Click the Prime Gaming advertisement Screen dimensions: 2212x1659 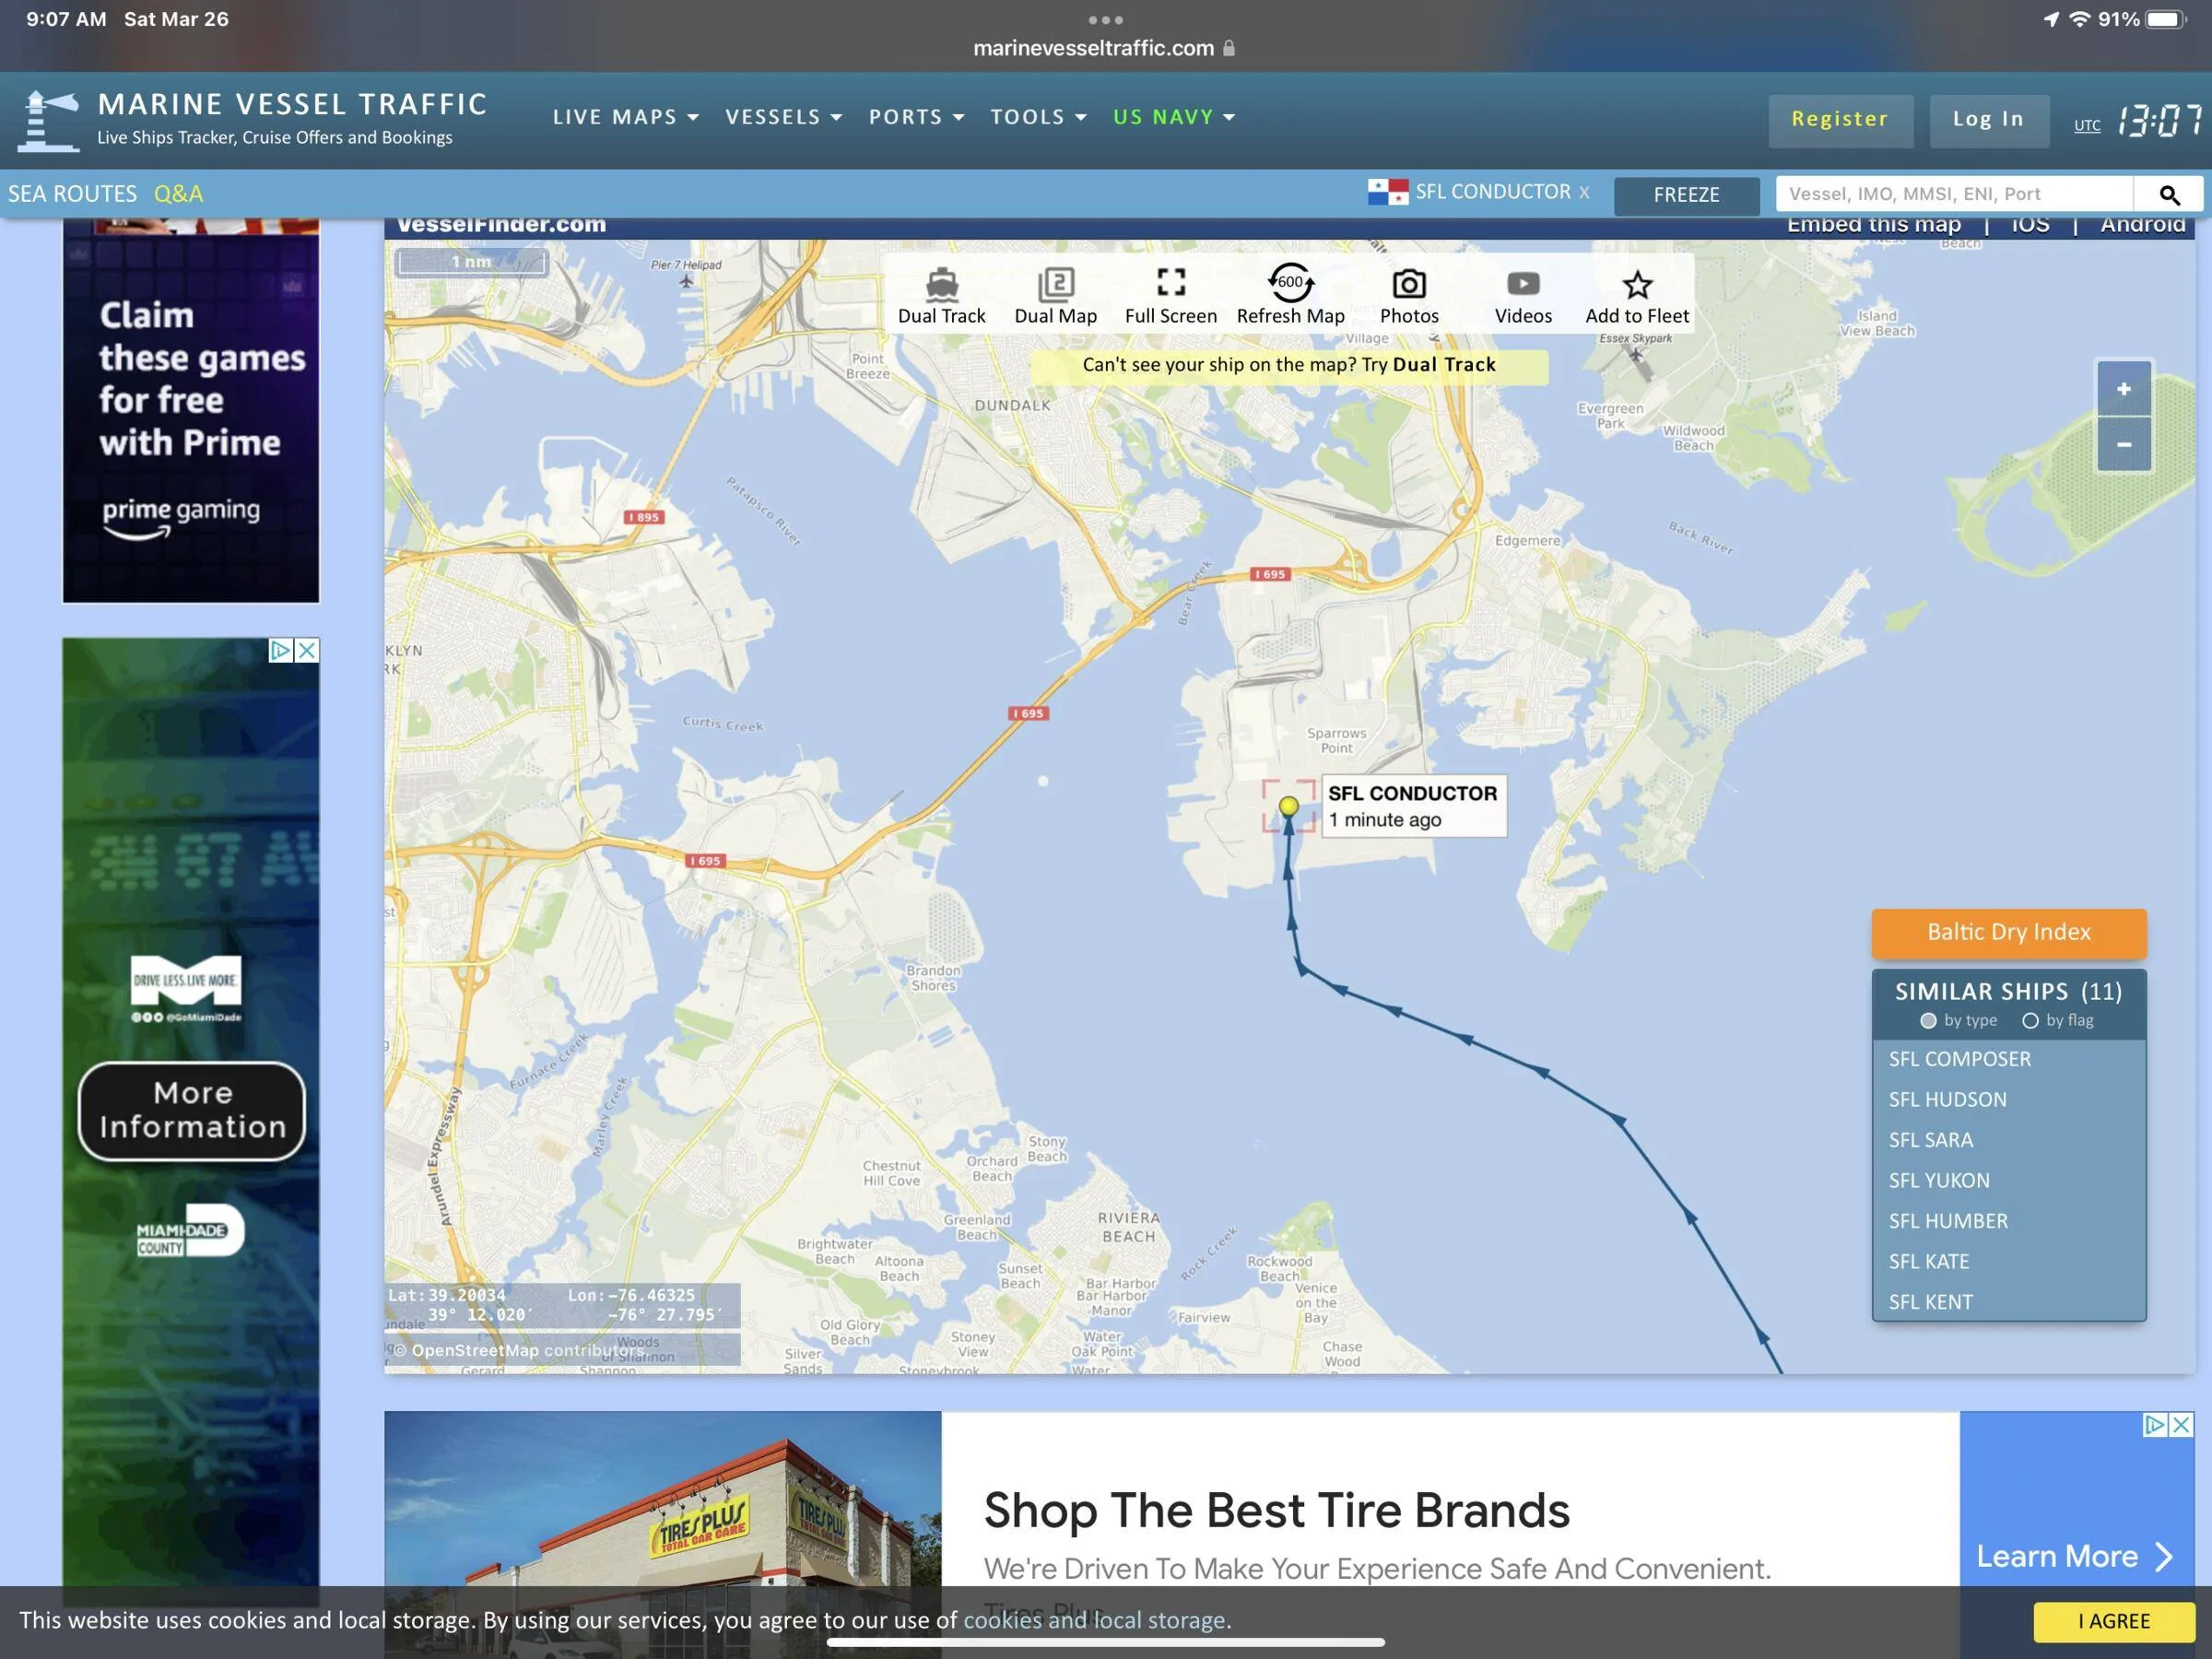tap(191, 410)
